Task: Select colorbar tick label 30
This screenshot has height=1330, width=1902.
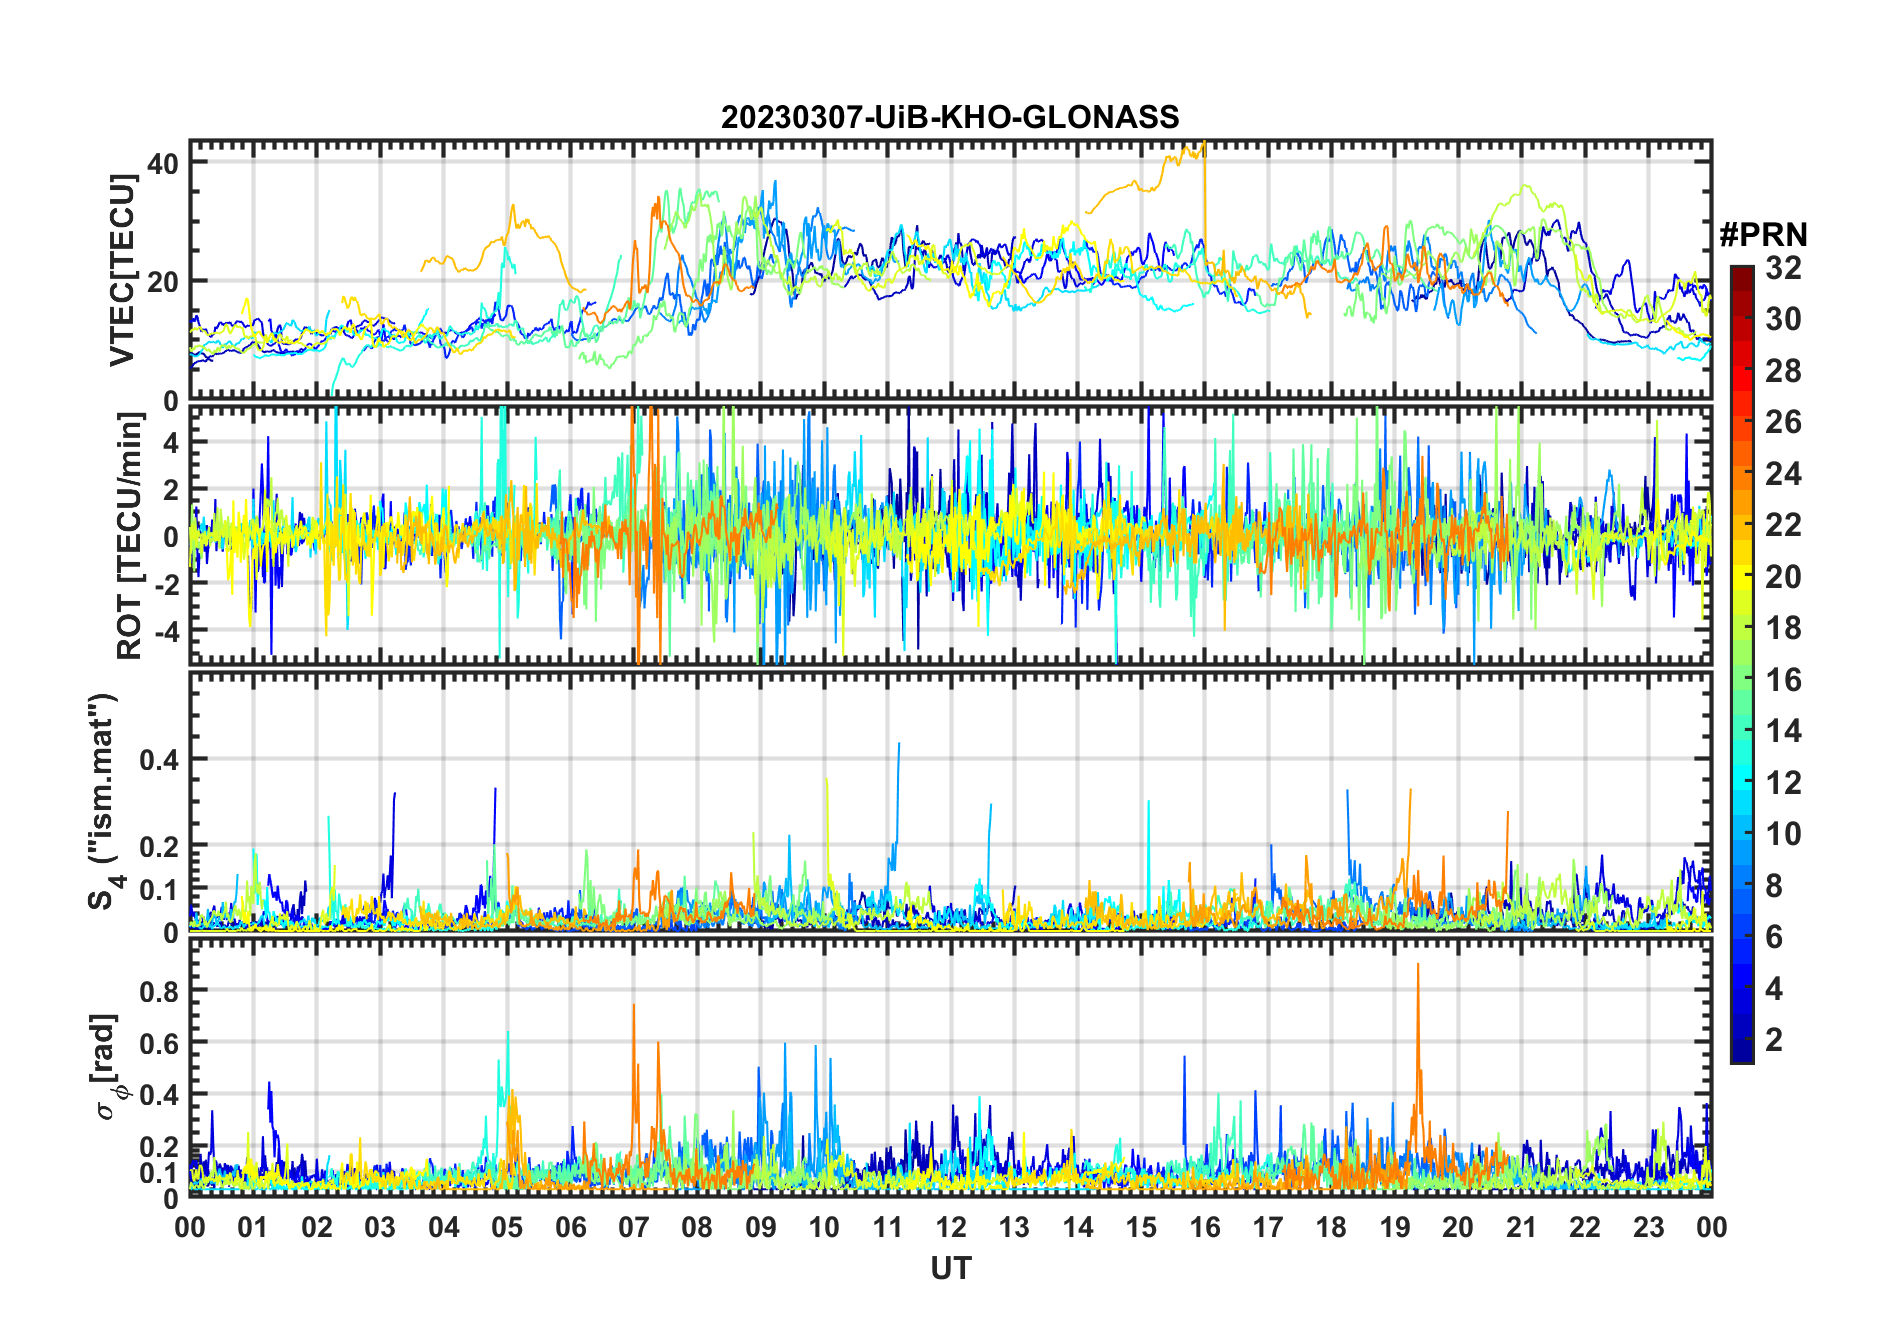Action: coord(1783,319)
